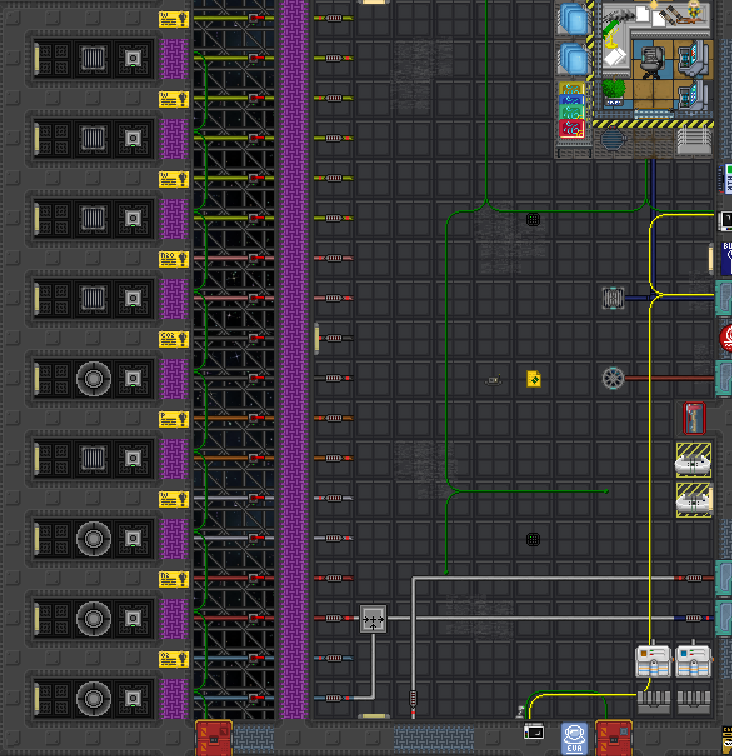This screenshot has width=732, height=756.
Task: Select the stack of colored crates
Action: 572,110
